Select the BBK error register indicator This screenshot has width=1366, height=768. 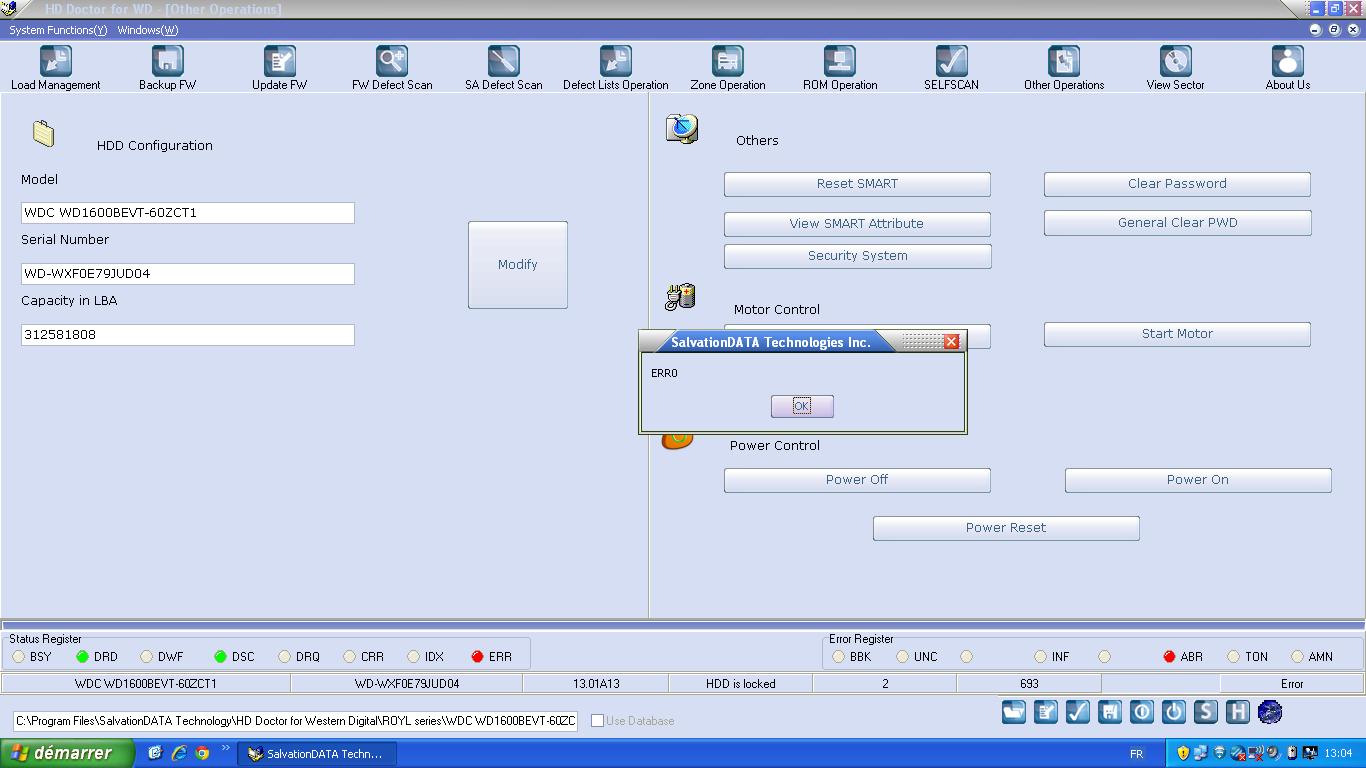pos(838,657)
